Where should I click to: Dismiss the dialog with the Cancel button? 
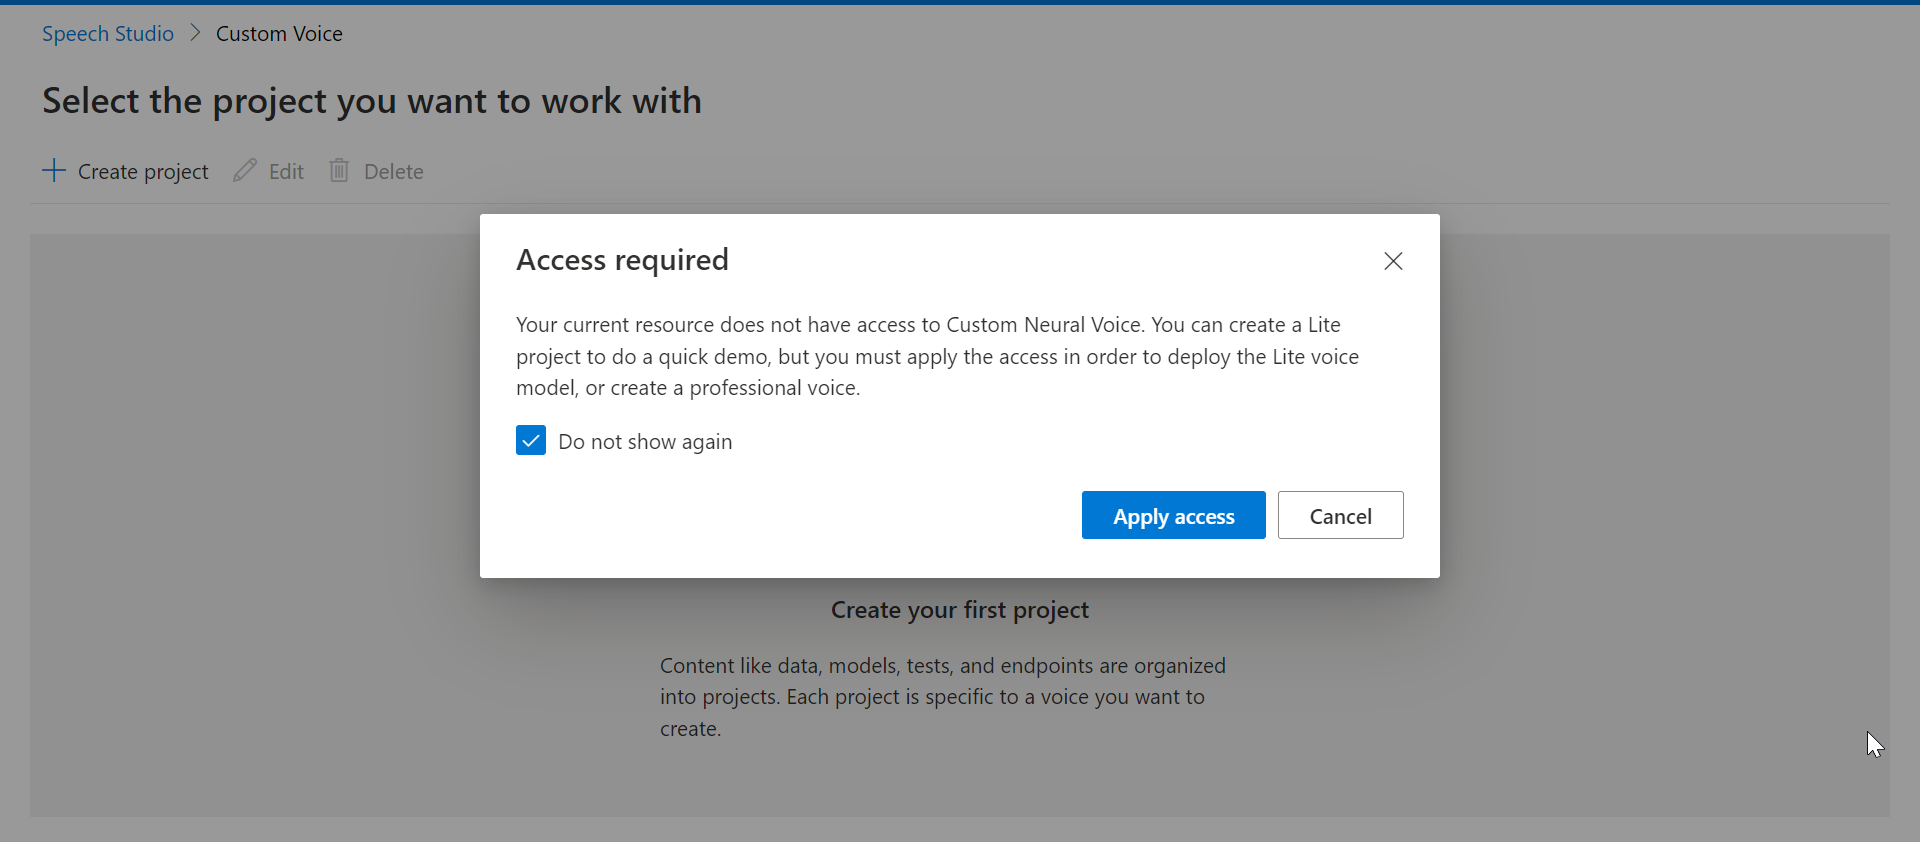coord(1340,516)
